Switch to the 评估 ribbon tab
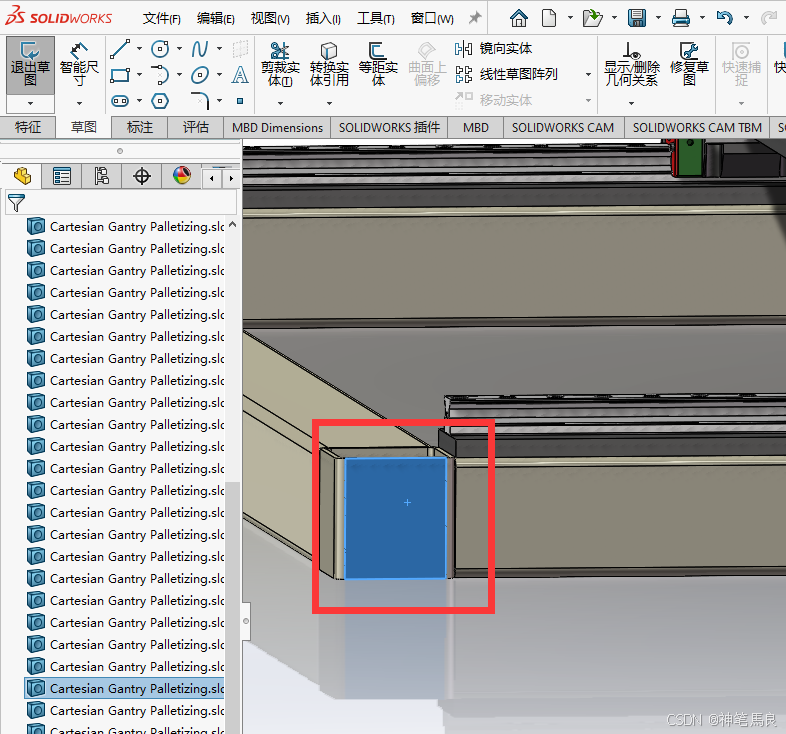 coord(195,127)
